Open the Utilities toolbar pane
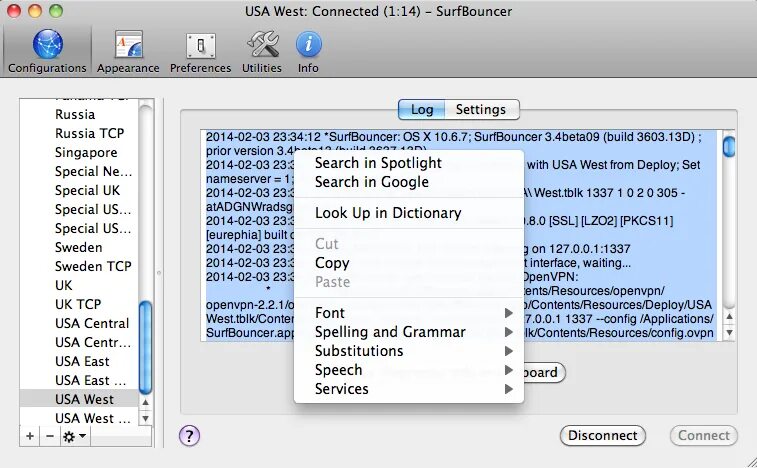Viewport: 757px width, 468px height. [x=262, y=51]
